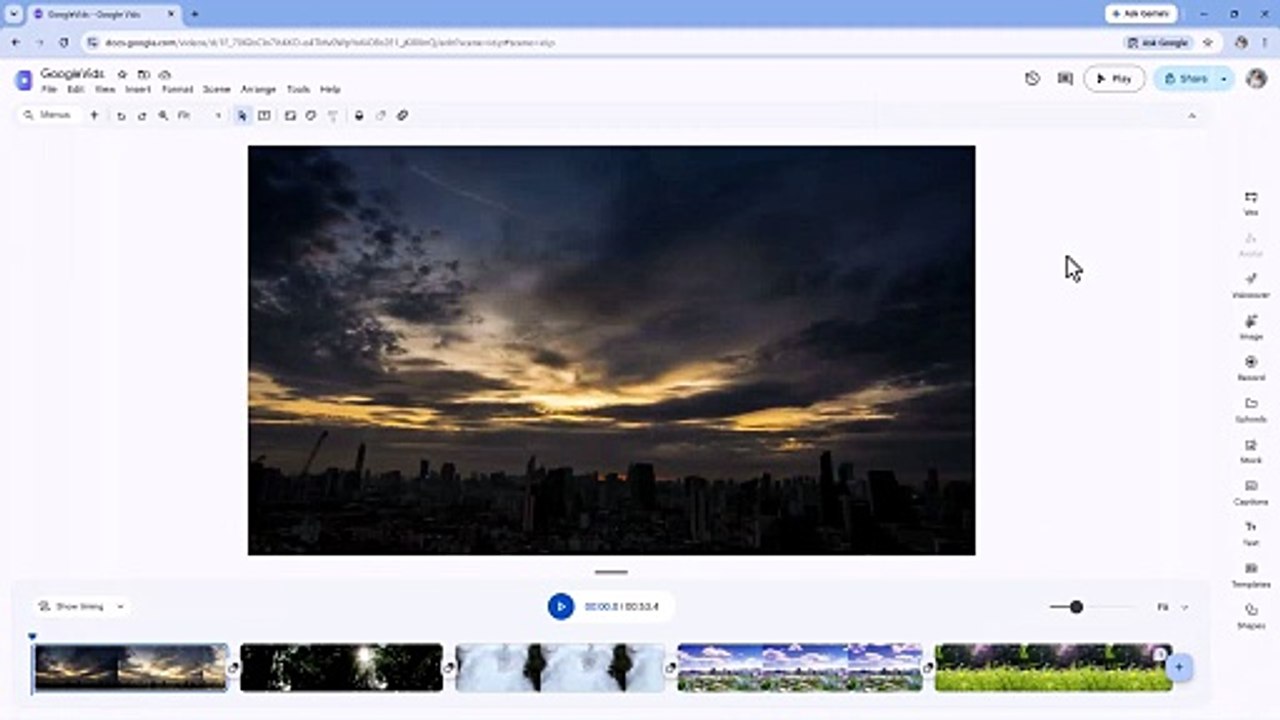Open a new browser tab

click(194, 14)
